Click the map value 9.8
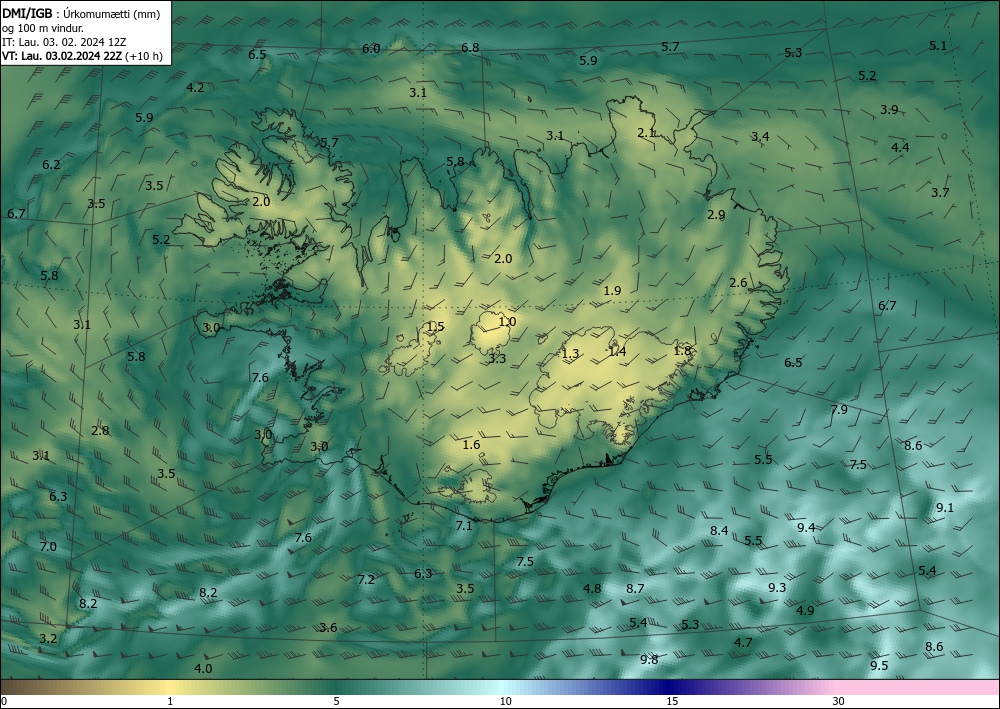The image size is (1000, 709). point(649,660)
